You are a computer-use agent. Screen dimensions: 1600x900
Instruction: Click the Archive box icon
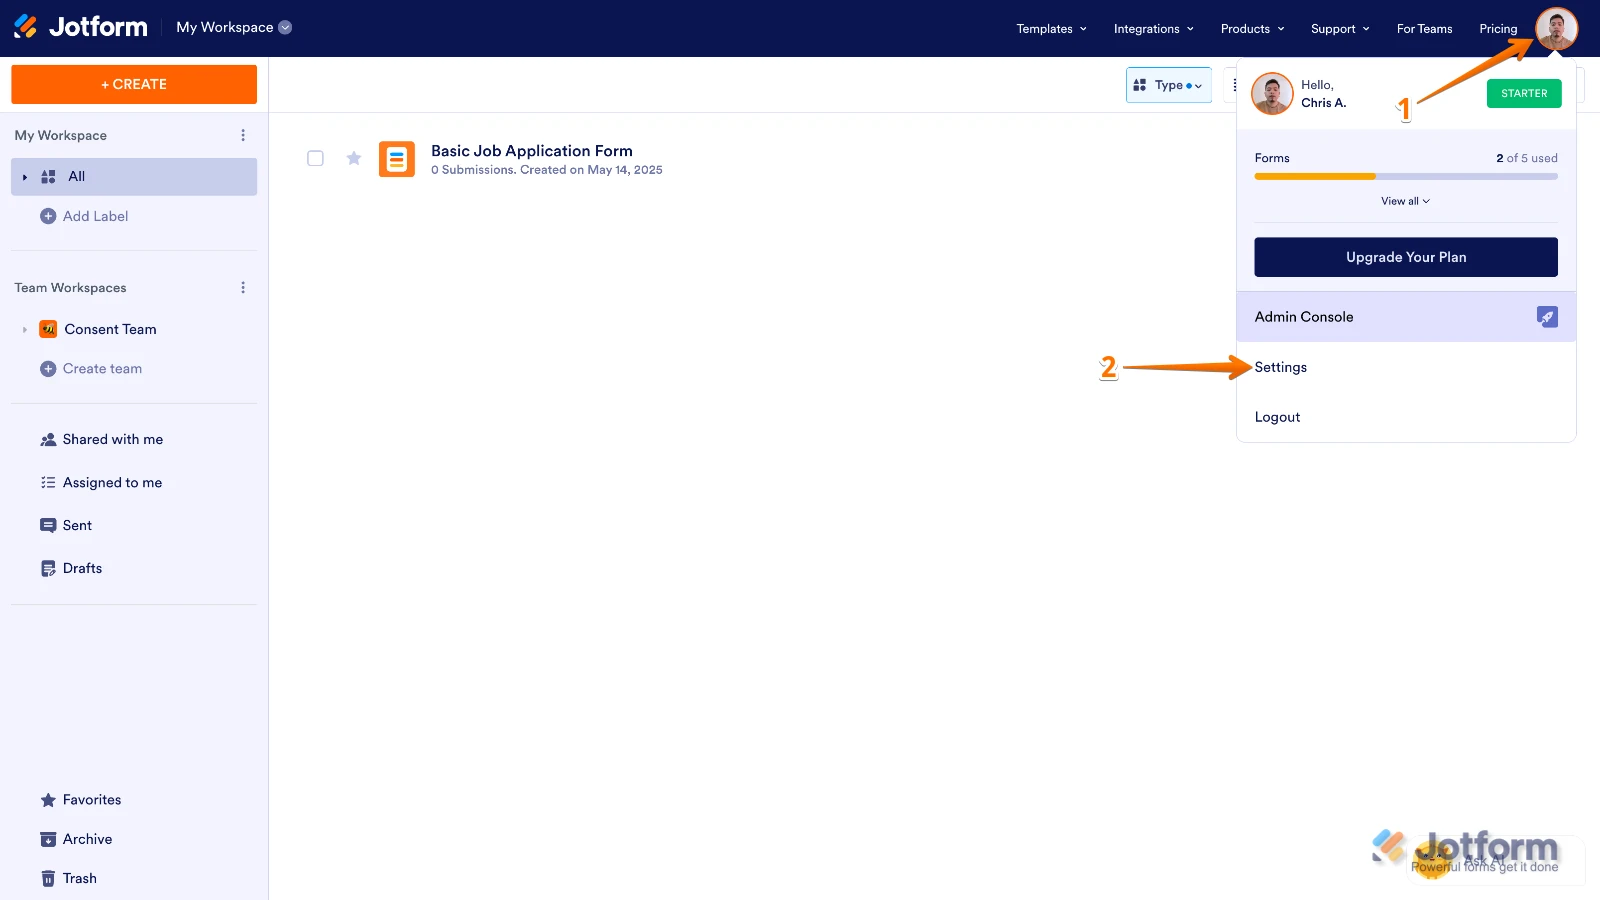pos(48,838)
